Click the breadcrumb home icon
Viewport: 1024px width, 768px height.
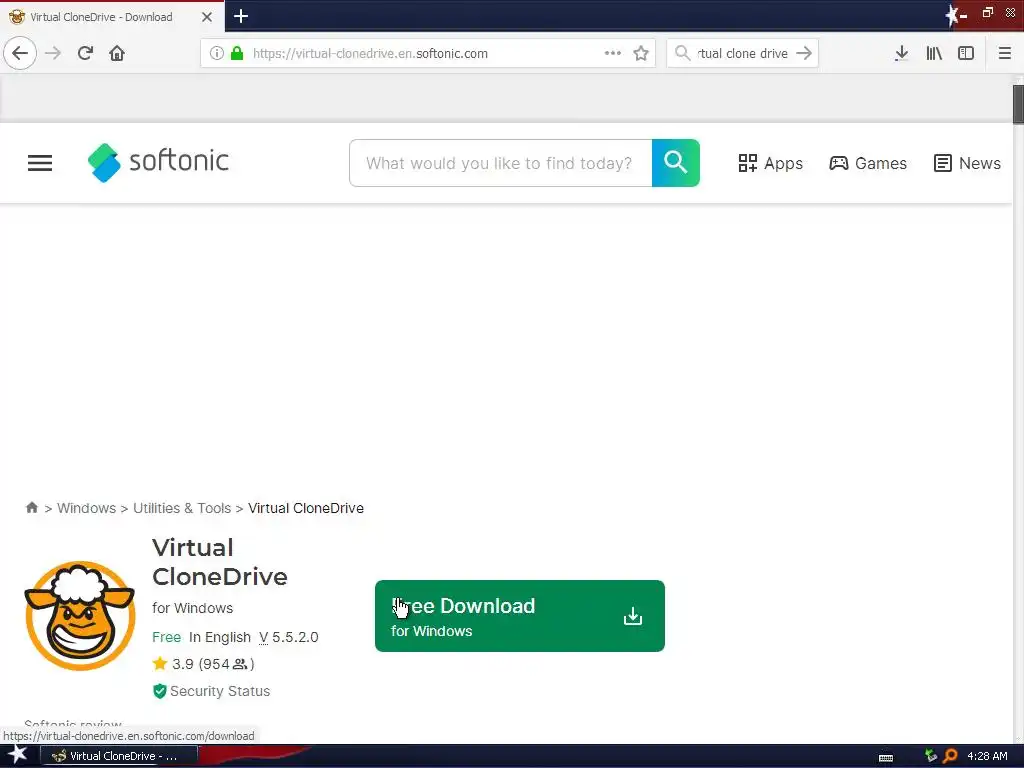(x=31, y=507)
